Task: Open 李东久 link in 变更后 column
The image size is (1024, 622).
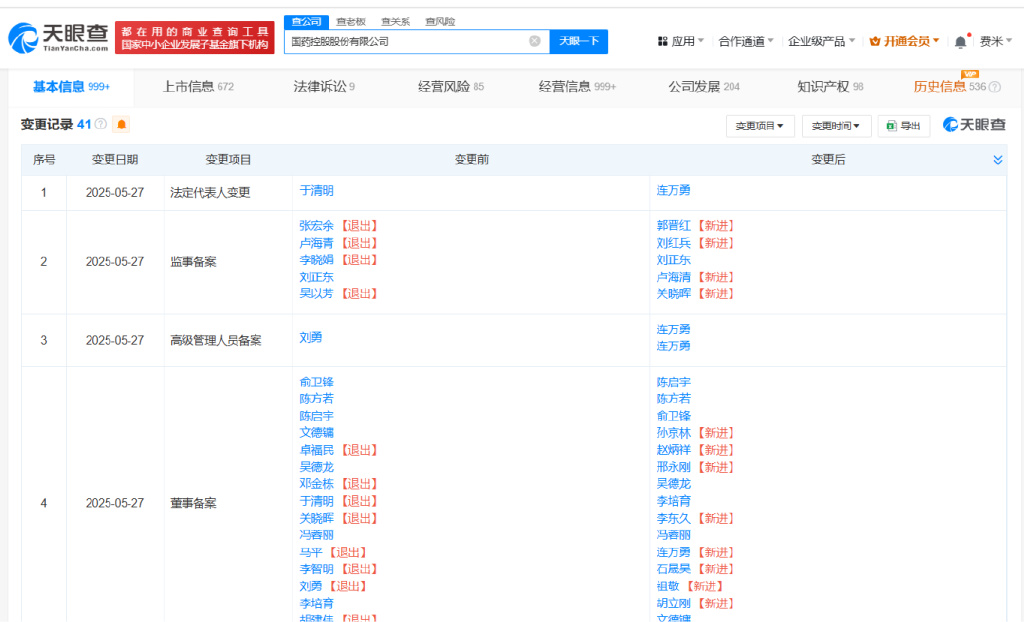Action: click(x=673, y=518)
